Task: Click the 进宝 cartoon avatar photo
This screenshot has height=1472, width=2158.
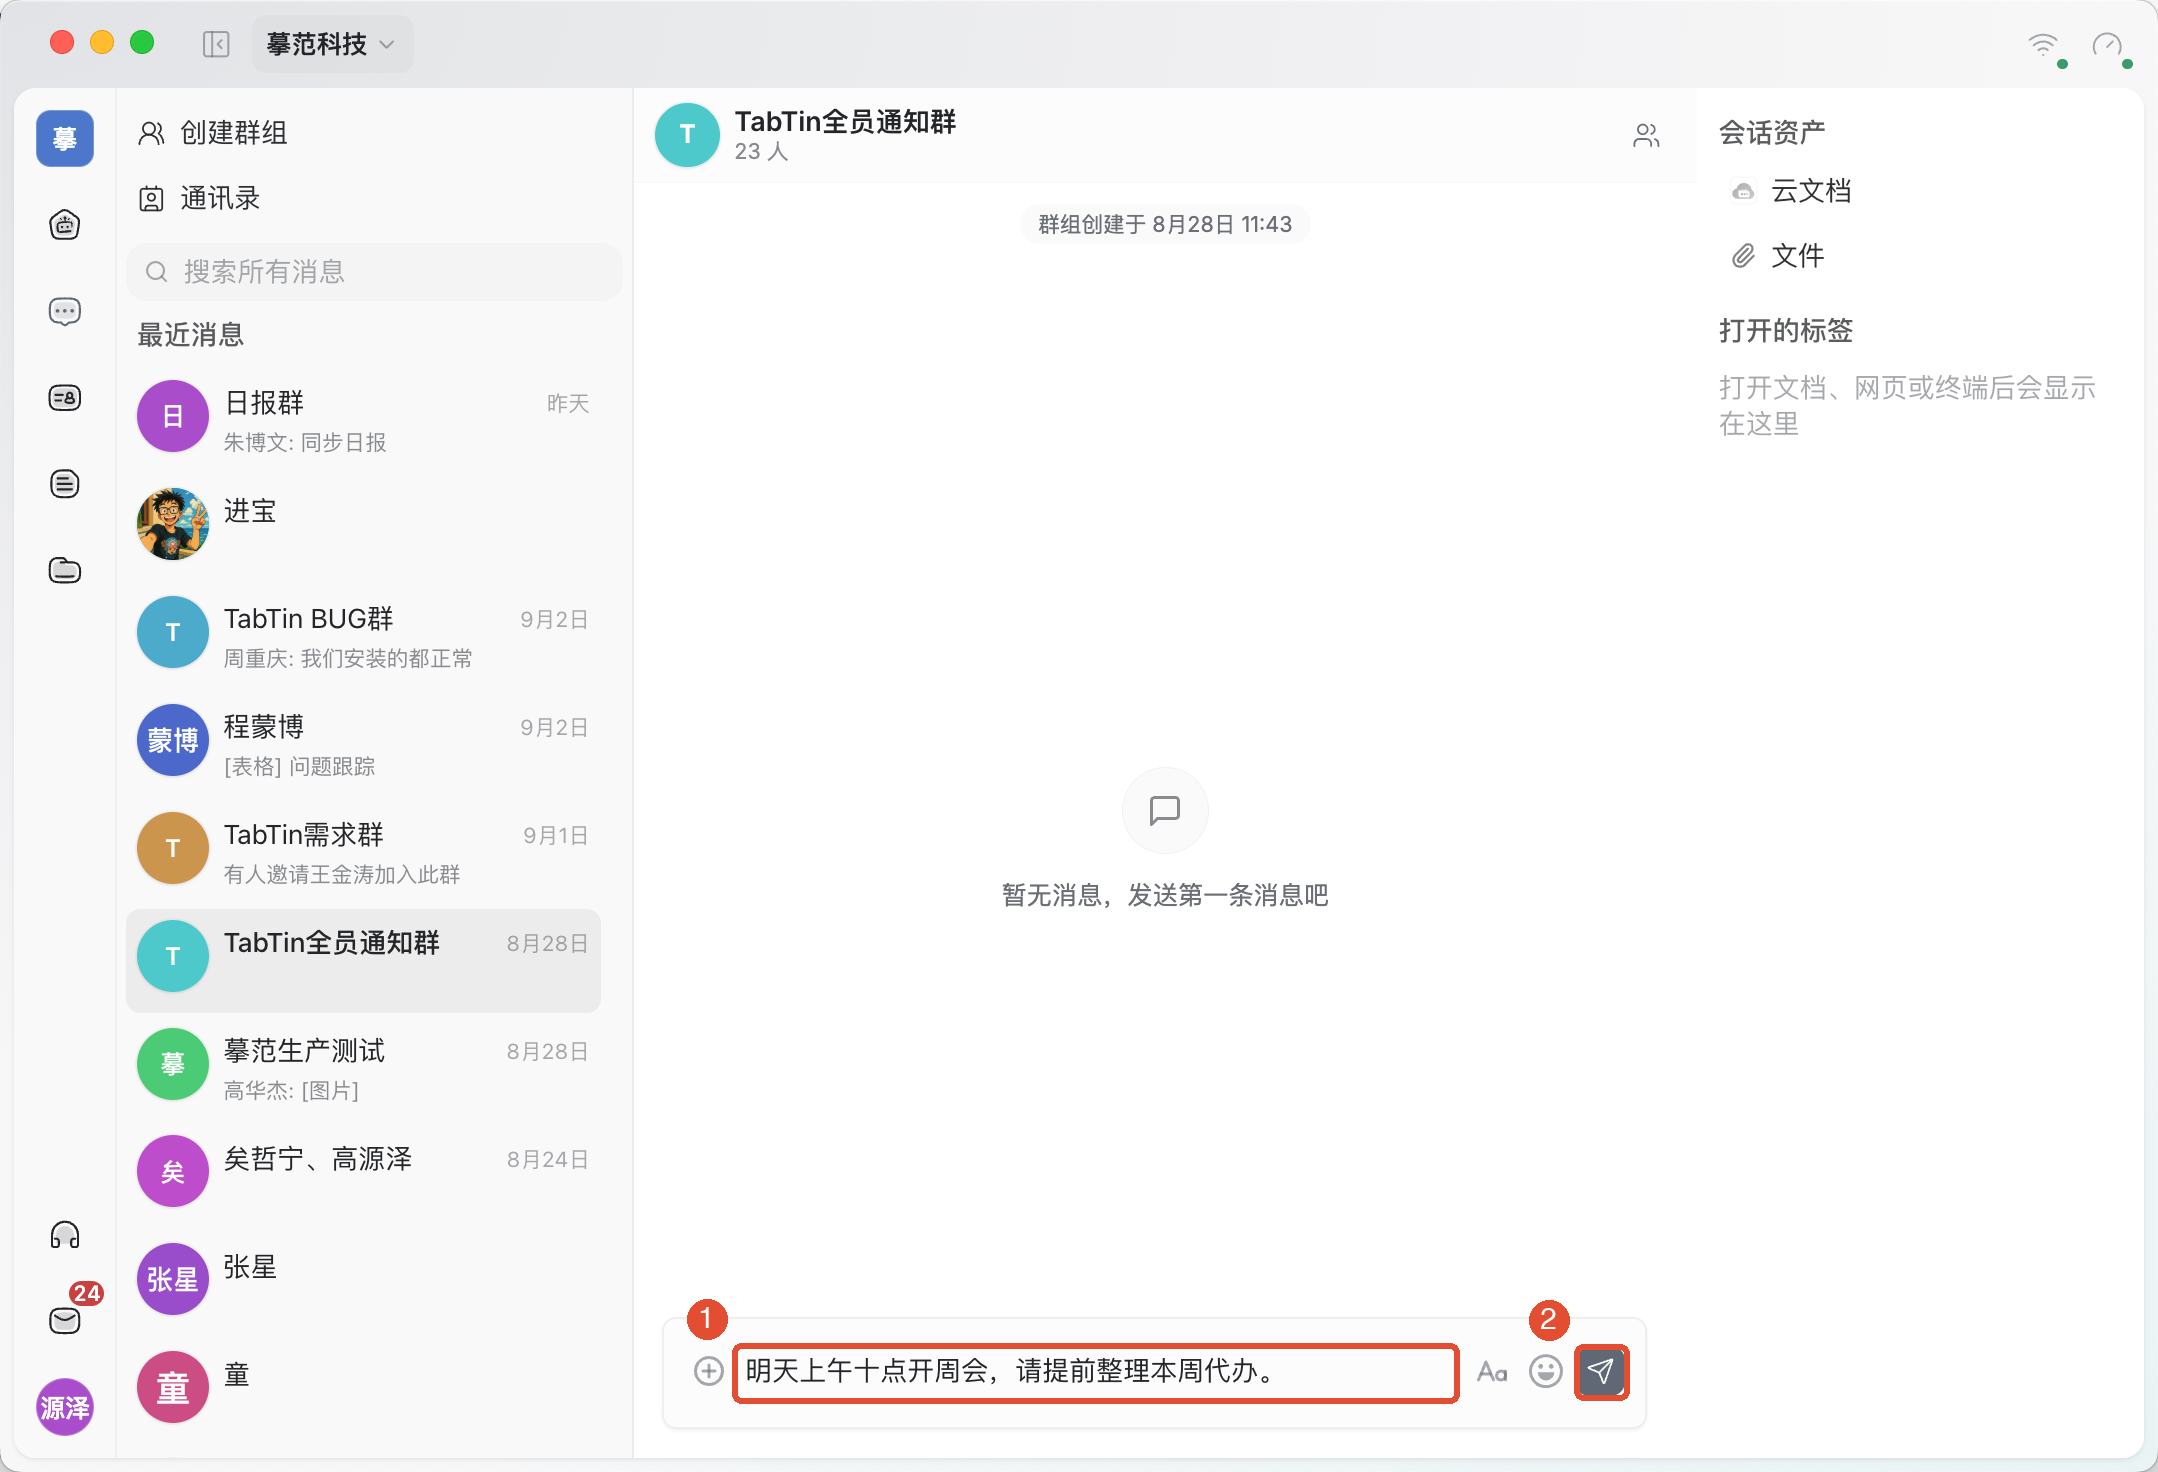Action: (173, 524)
